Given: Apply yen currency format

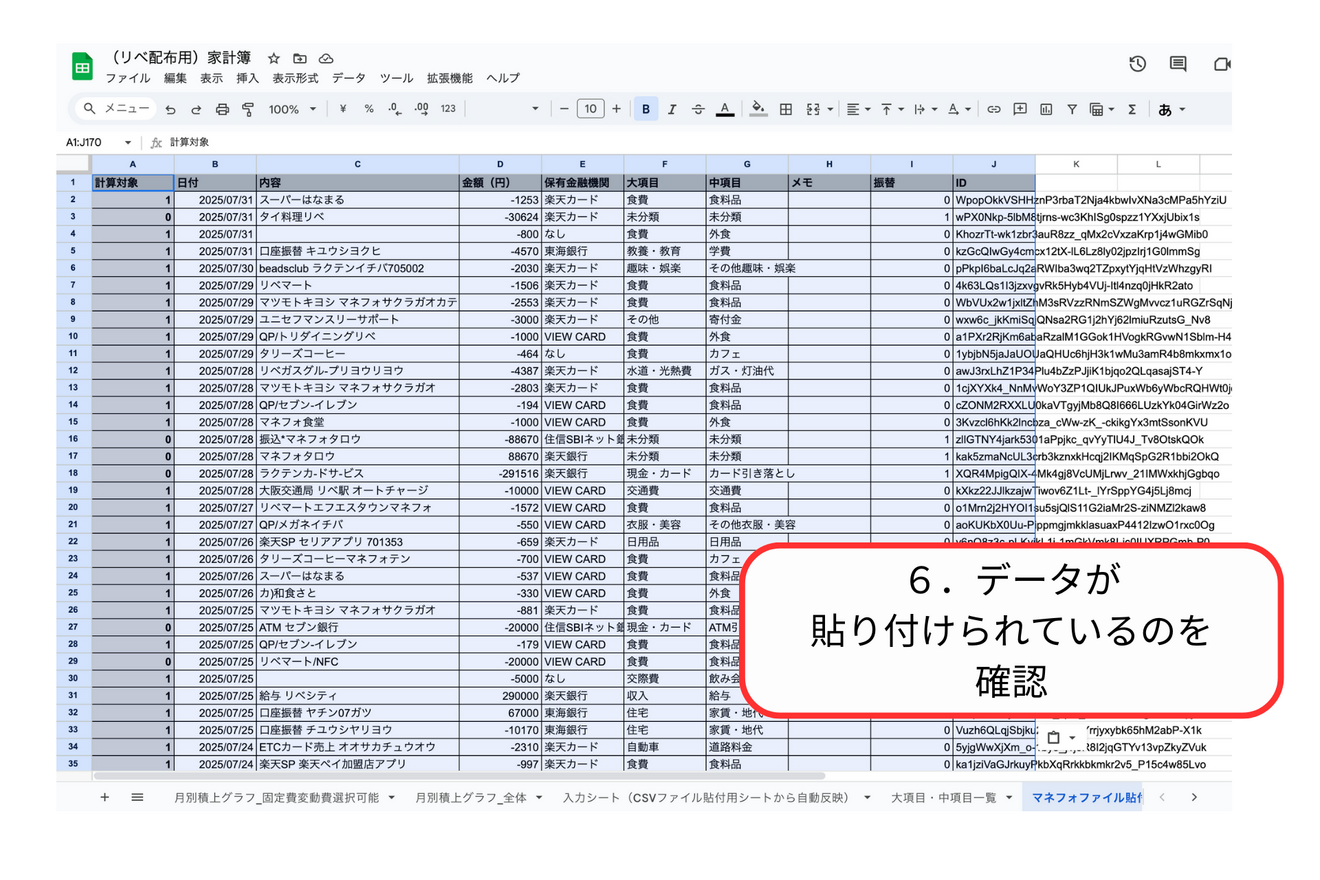Looking at the screenshot, I should tap(343, 109).
